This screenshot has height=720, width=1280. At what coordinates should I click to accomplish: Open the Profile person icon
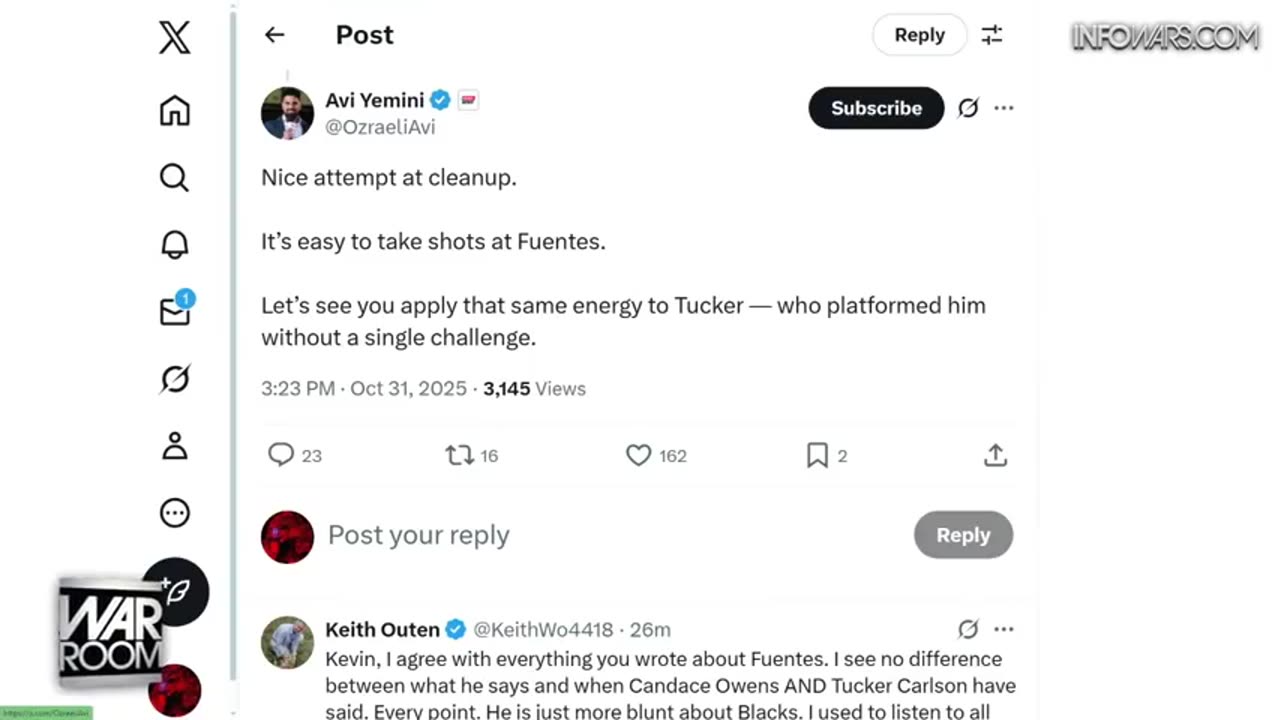click(x=174, y=446)
